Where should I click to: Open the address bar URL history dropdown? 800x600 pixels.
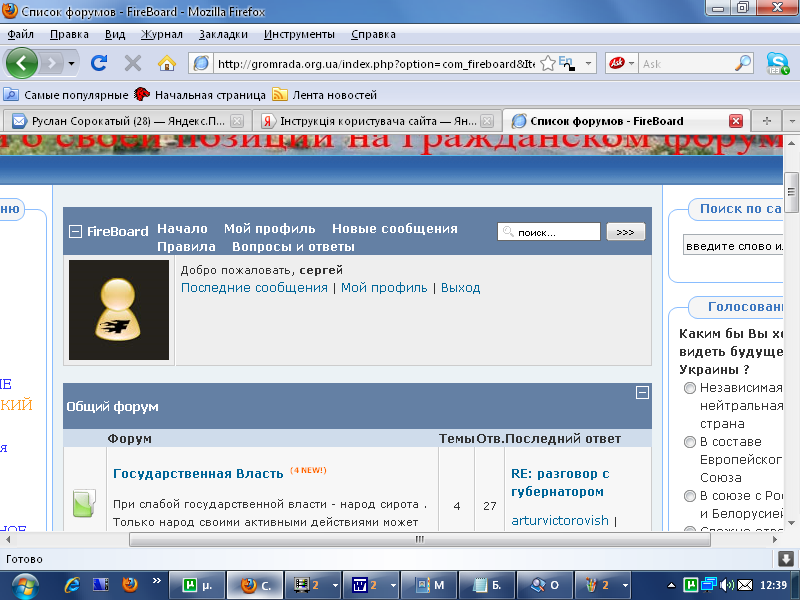(588, 63)
